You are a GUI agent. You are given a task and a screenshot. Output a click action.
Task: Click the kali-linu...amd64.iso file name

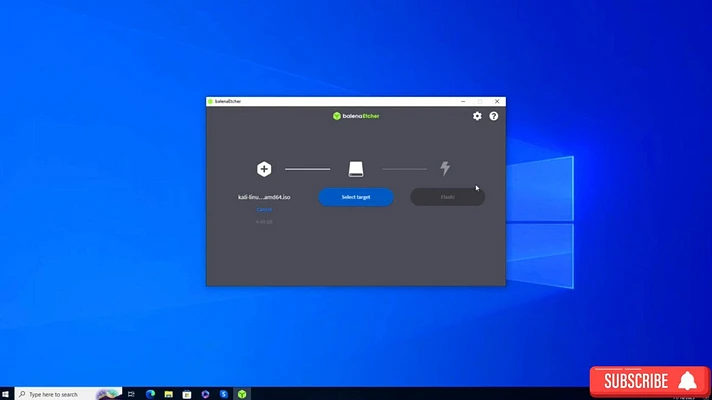click(264, 197)
